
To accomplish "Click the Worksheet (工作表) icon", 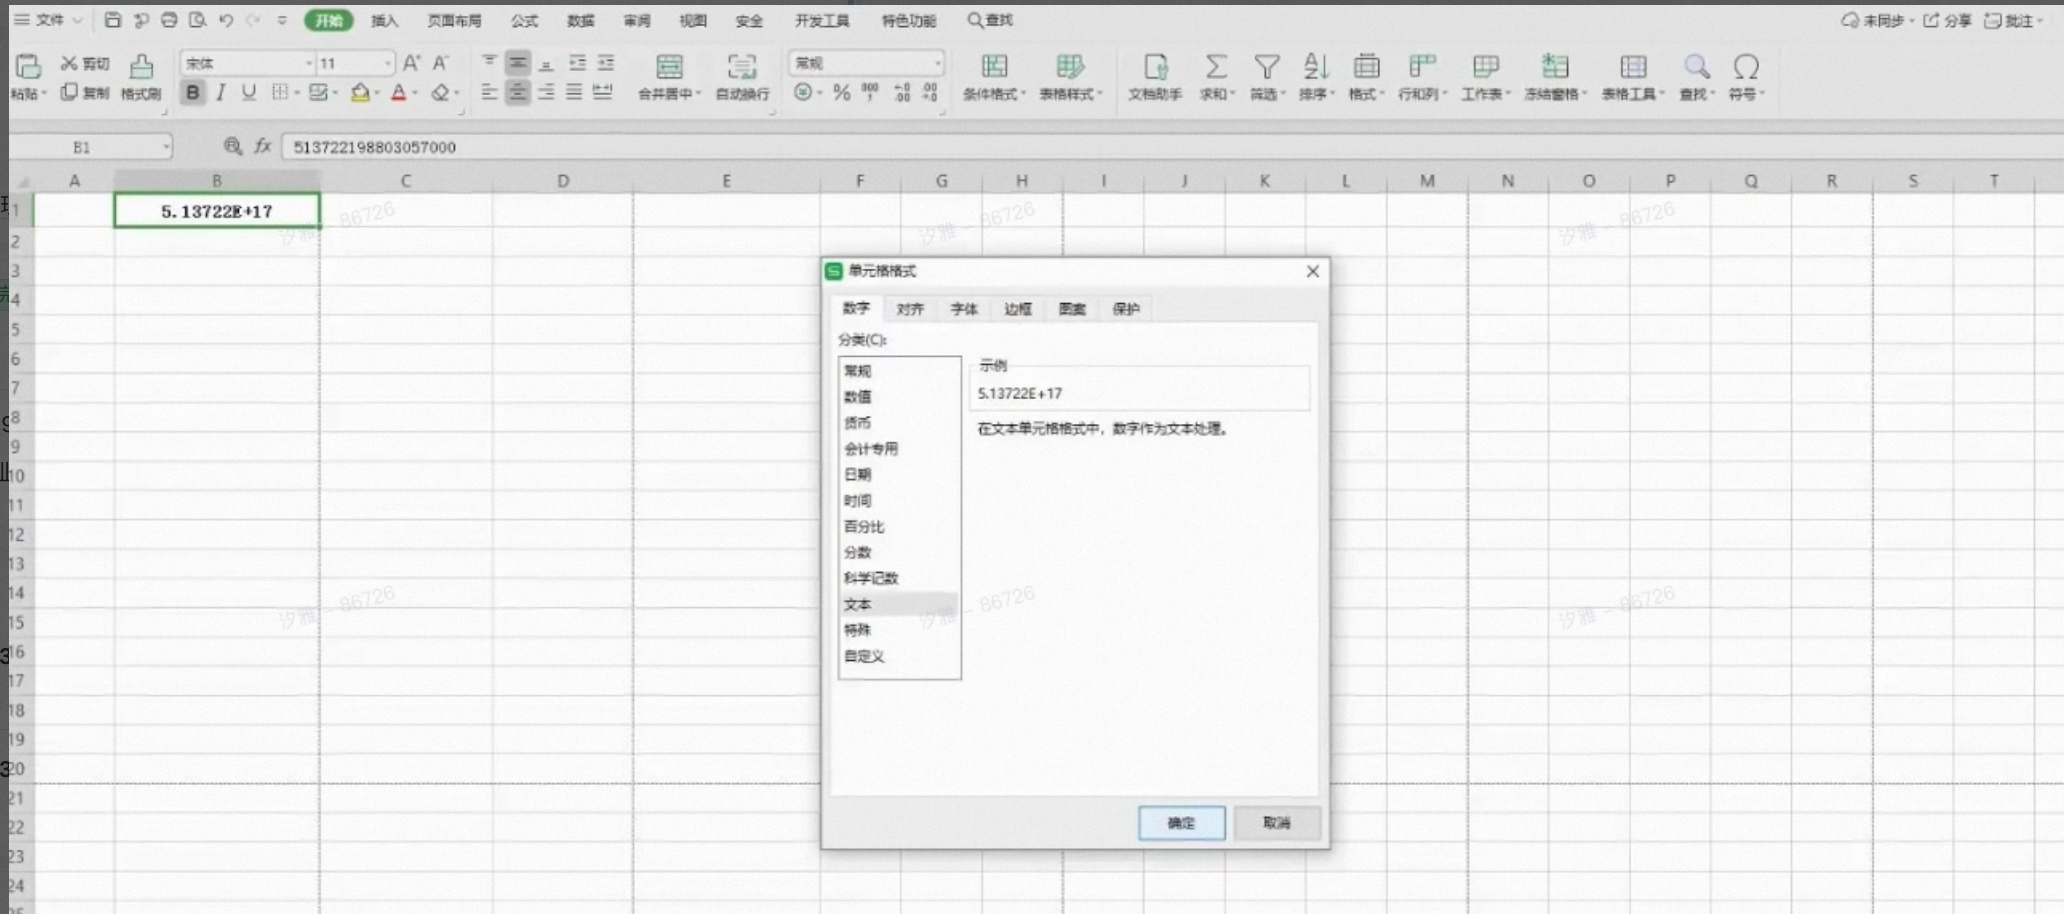I will [1485, 67].
